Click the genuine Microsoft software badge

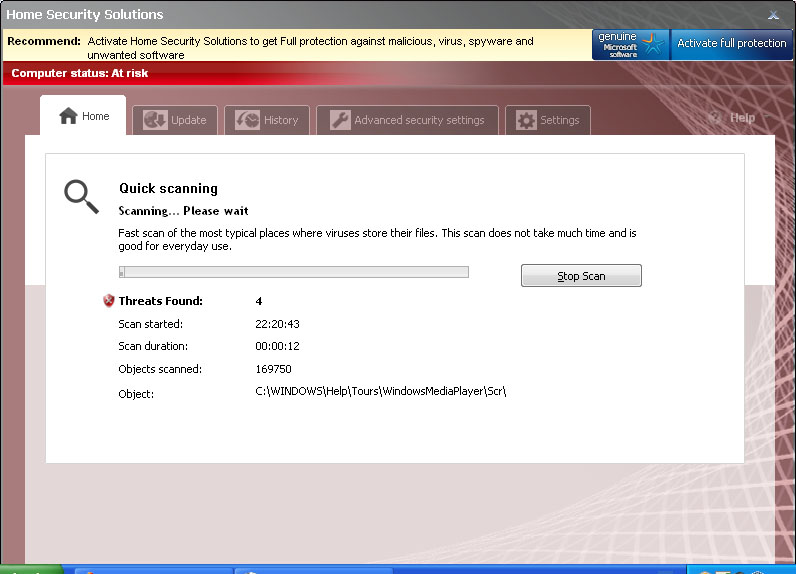pyautogui.click(x=631, y=45)
